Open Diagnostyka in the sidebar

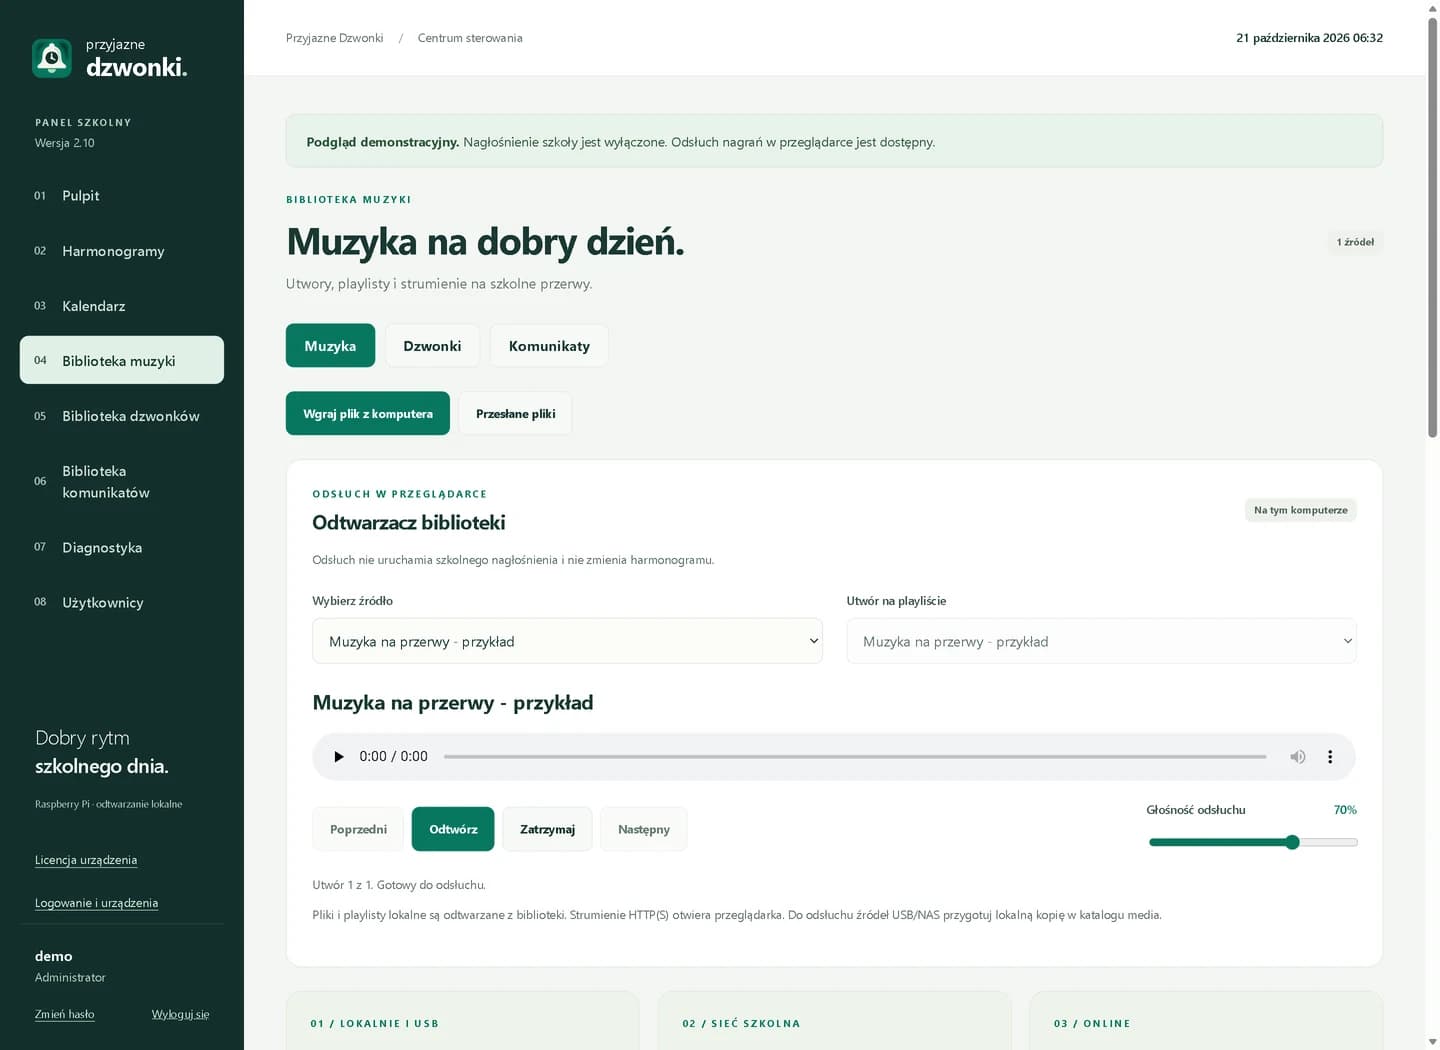click(x=122, y=547)
